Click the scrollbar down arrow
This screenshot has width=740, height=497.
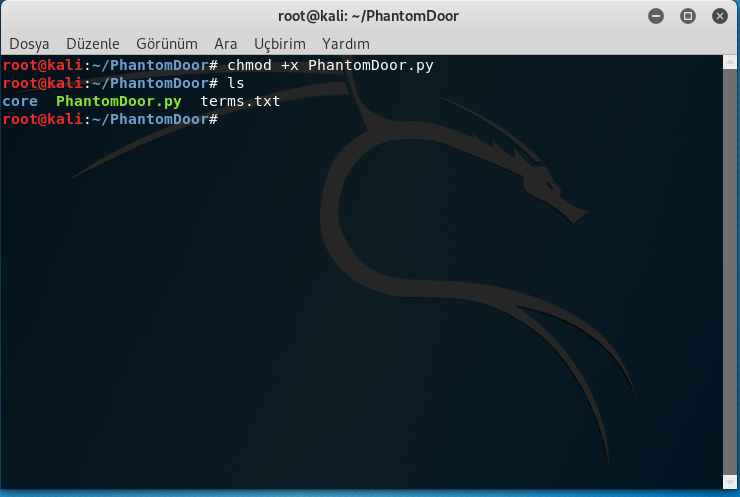(730, 482)
